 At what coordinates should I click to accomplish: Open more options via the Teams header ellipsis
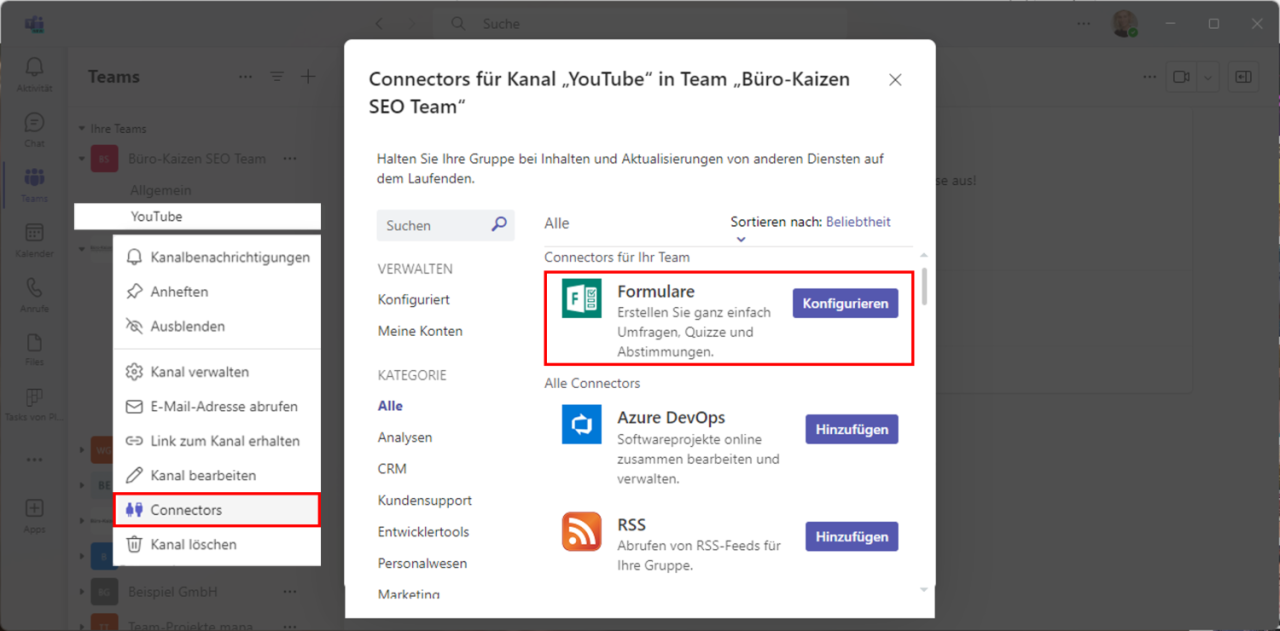pos(245,76)
